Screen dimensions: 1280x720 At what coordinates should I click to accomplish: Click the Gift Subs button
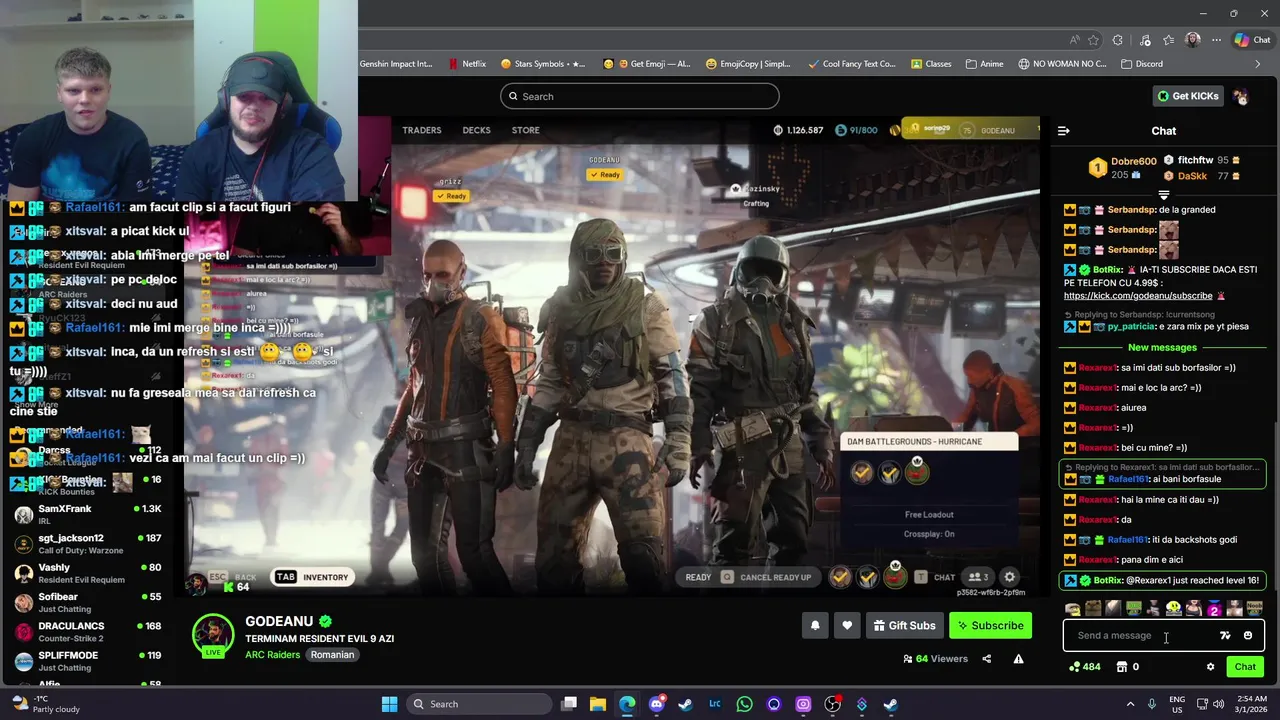(904, 626)
